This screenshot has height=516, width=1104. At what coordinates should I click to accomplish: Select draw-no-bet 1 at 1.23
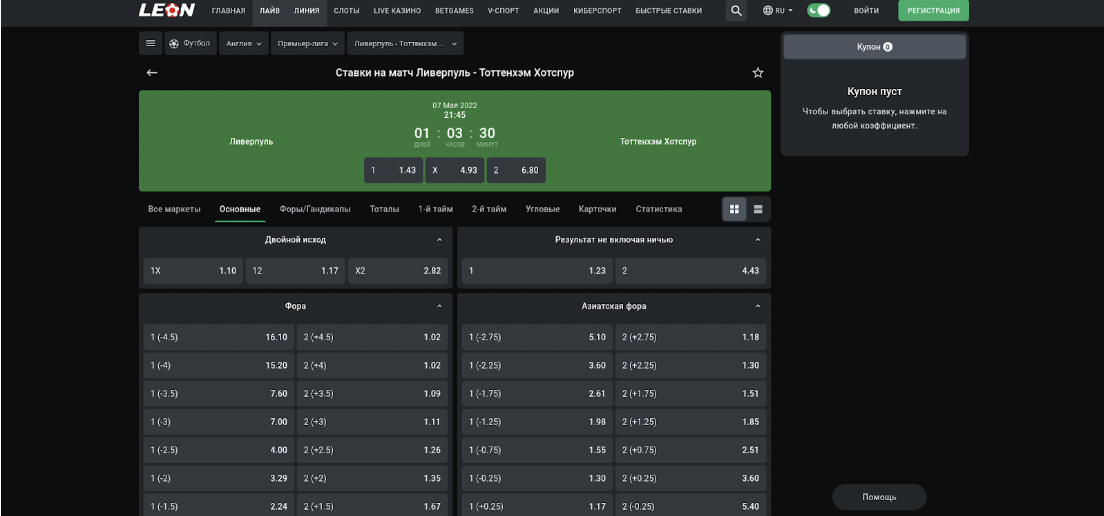point(537,270)
